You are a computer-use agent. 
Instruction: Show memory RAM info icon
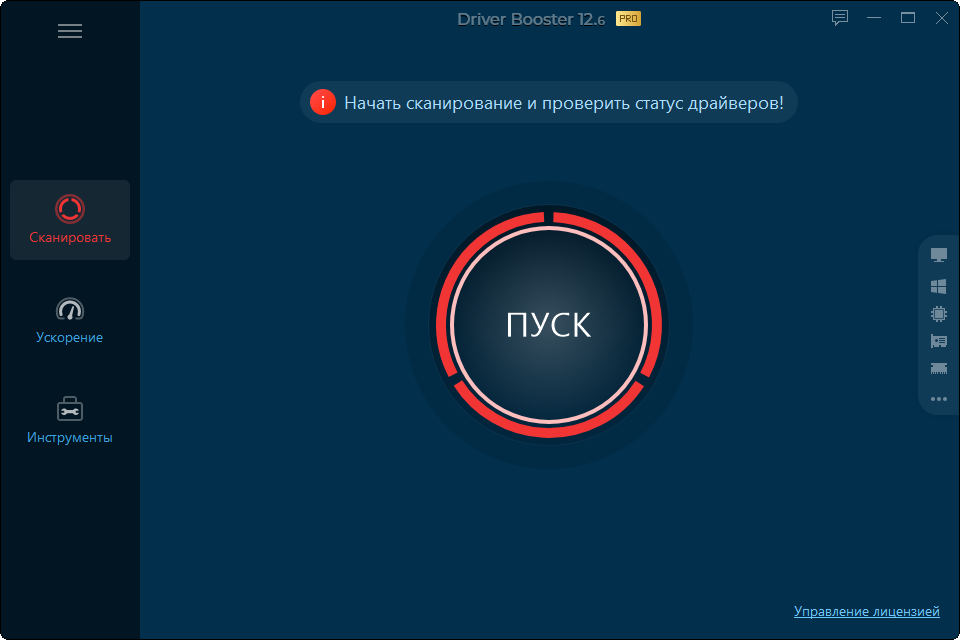coord(939,368)
